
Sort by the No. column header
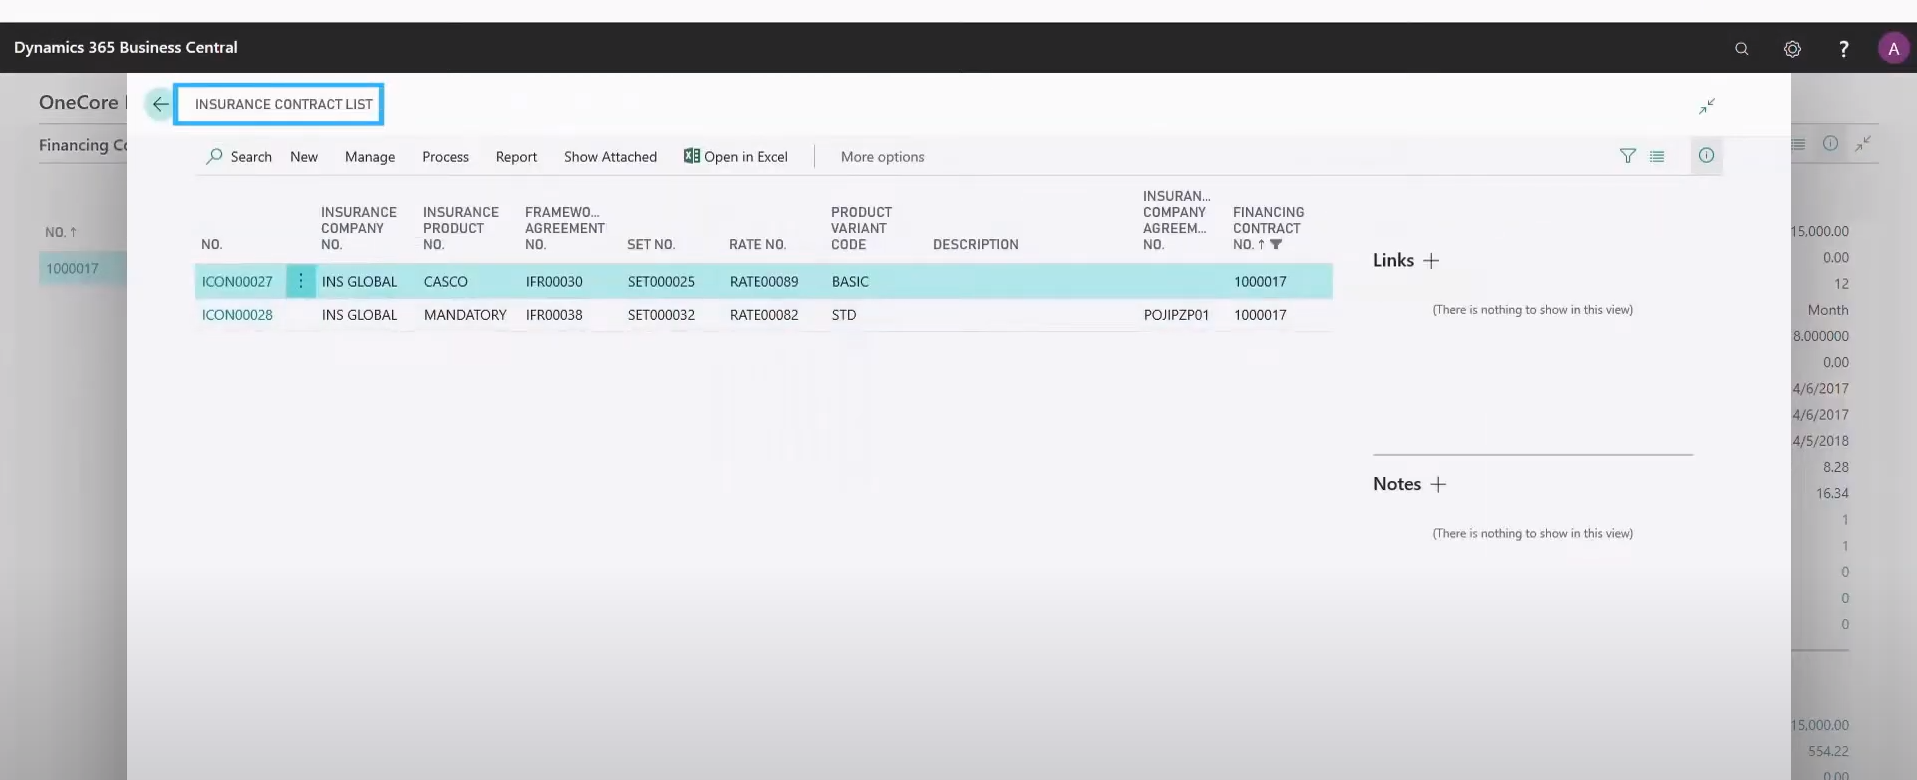(211, 244)
